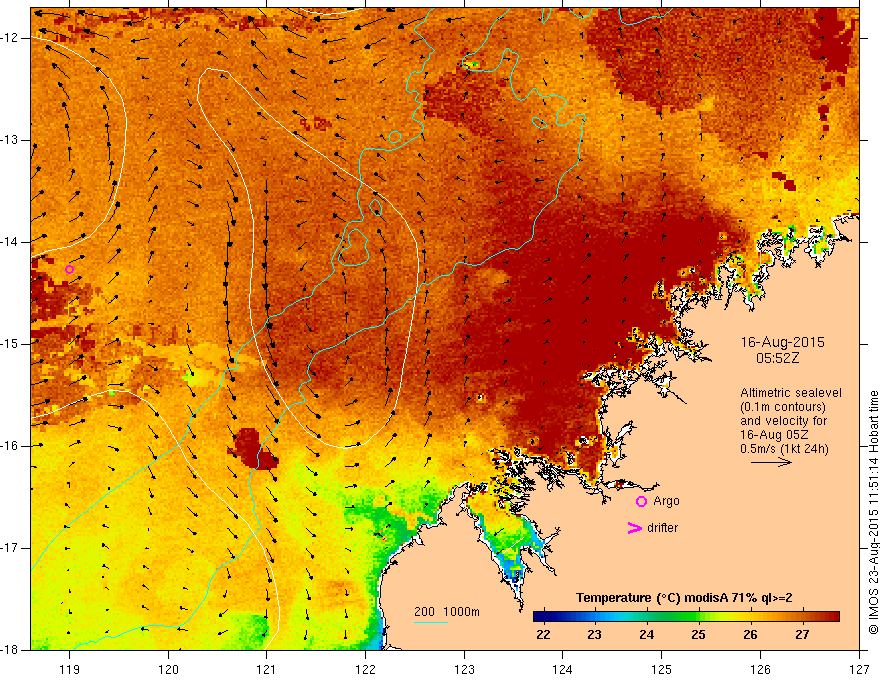Click the longitude axis label '121'

pos(267,669)
